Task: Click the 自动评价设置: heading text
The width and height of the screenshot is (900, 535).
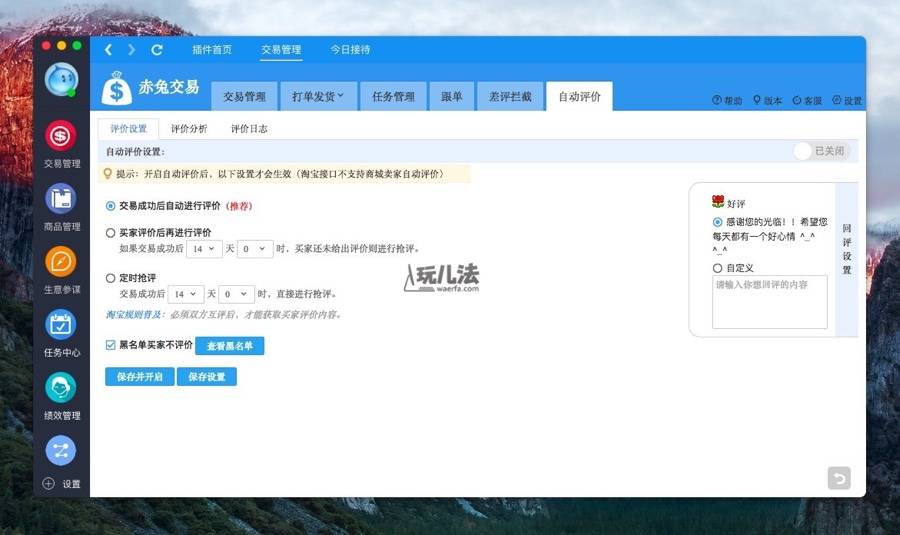Action: click(x=135, y=152)
